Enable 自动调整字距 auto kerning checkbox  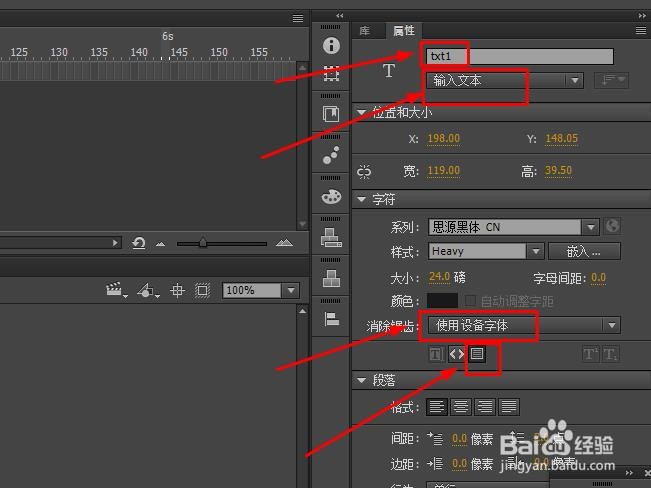tap(470, 301)
